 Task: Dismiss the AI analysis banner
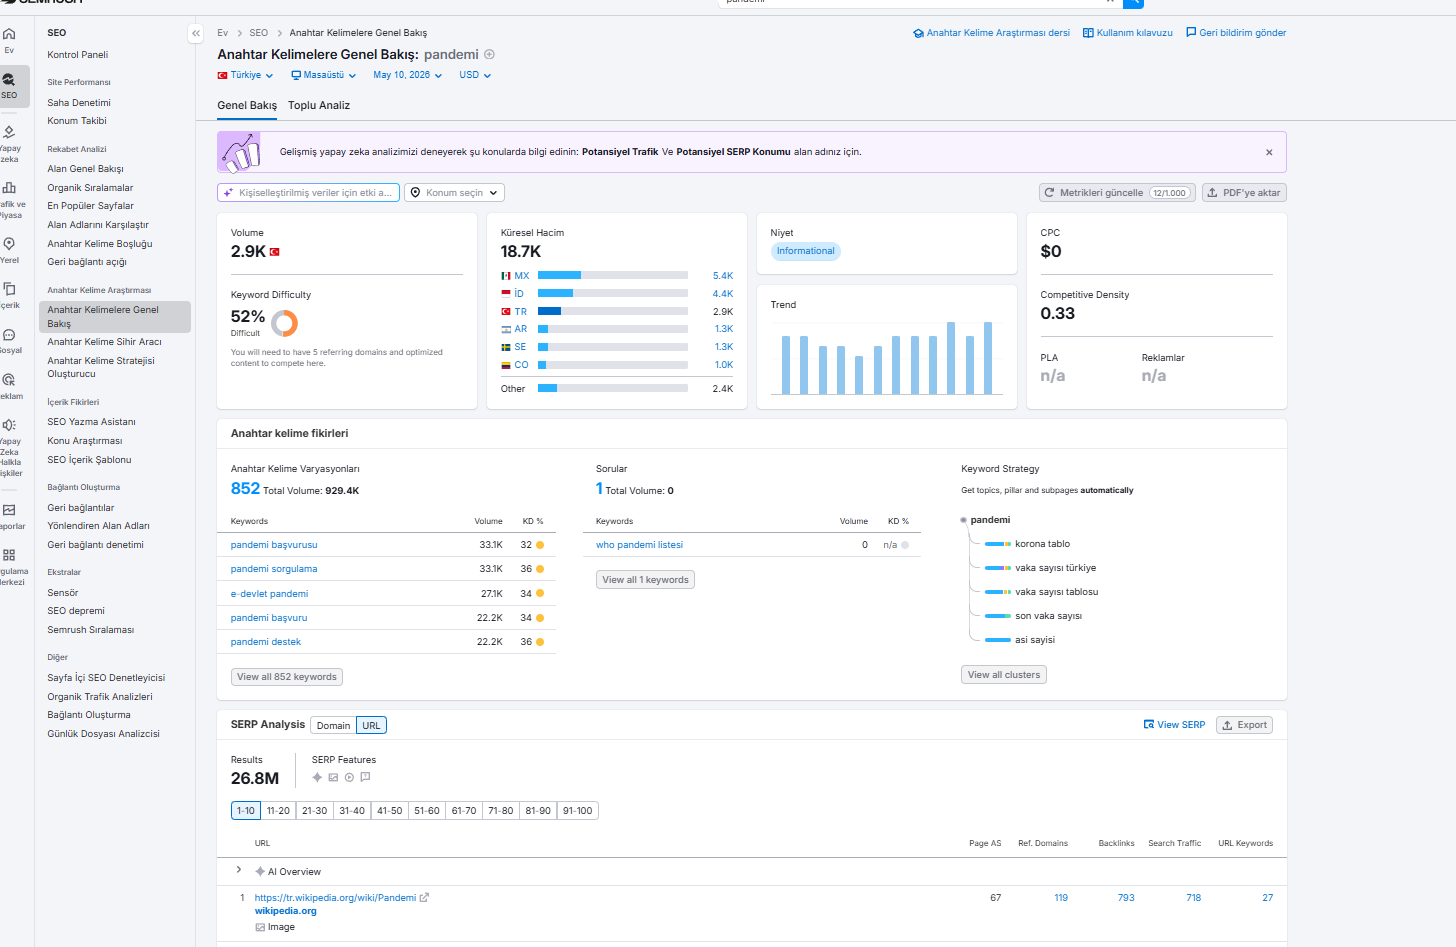point(1269,153)
